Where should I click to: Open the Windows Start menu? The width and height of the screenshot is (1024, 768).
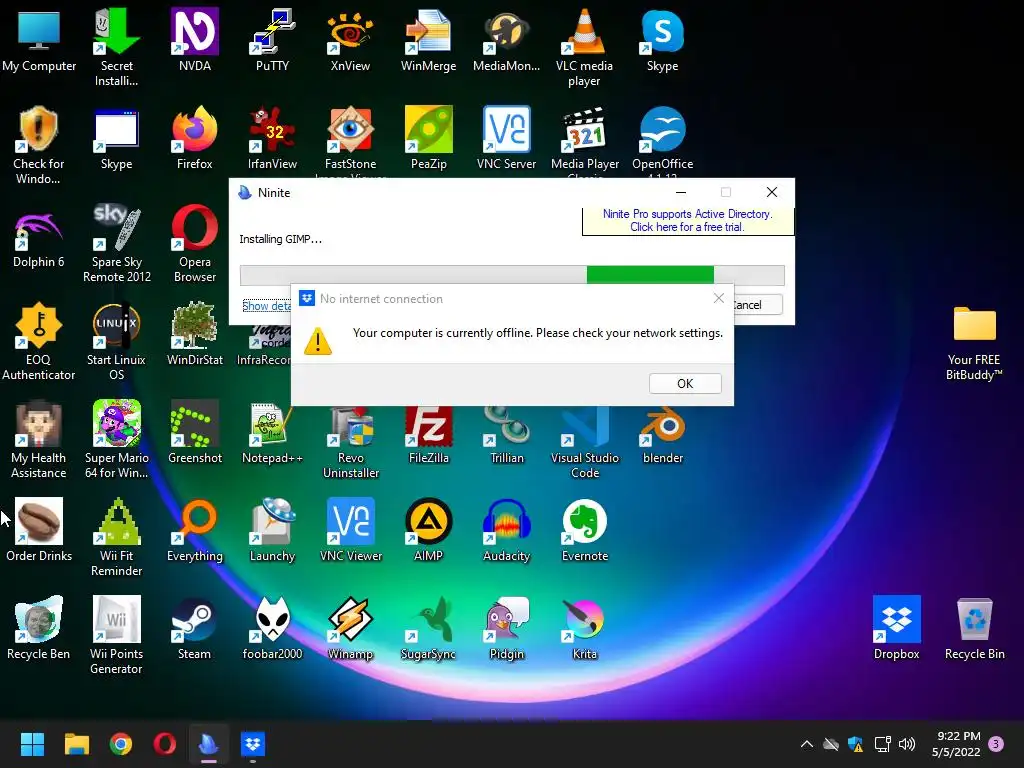32,744
